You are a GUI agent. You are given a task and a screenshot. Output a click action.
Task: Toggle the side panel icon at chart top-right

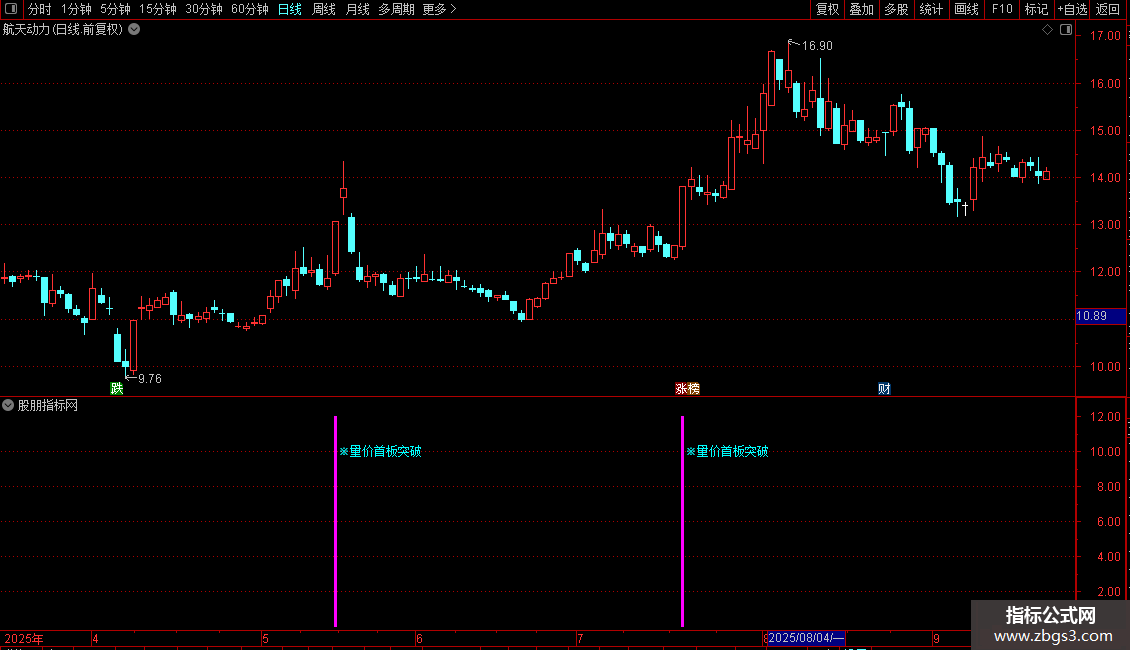pyautogui.click(x=1066, y=30)
